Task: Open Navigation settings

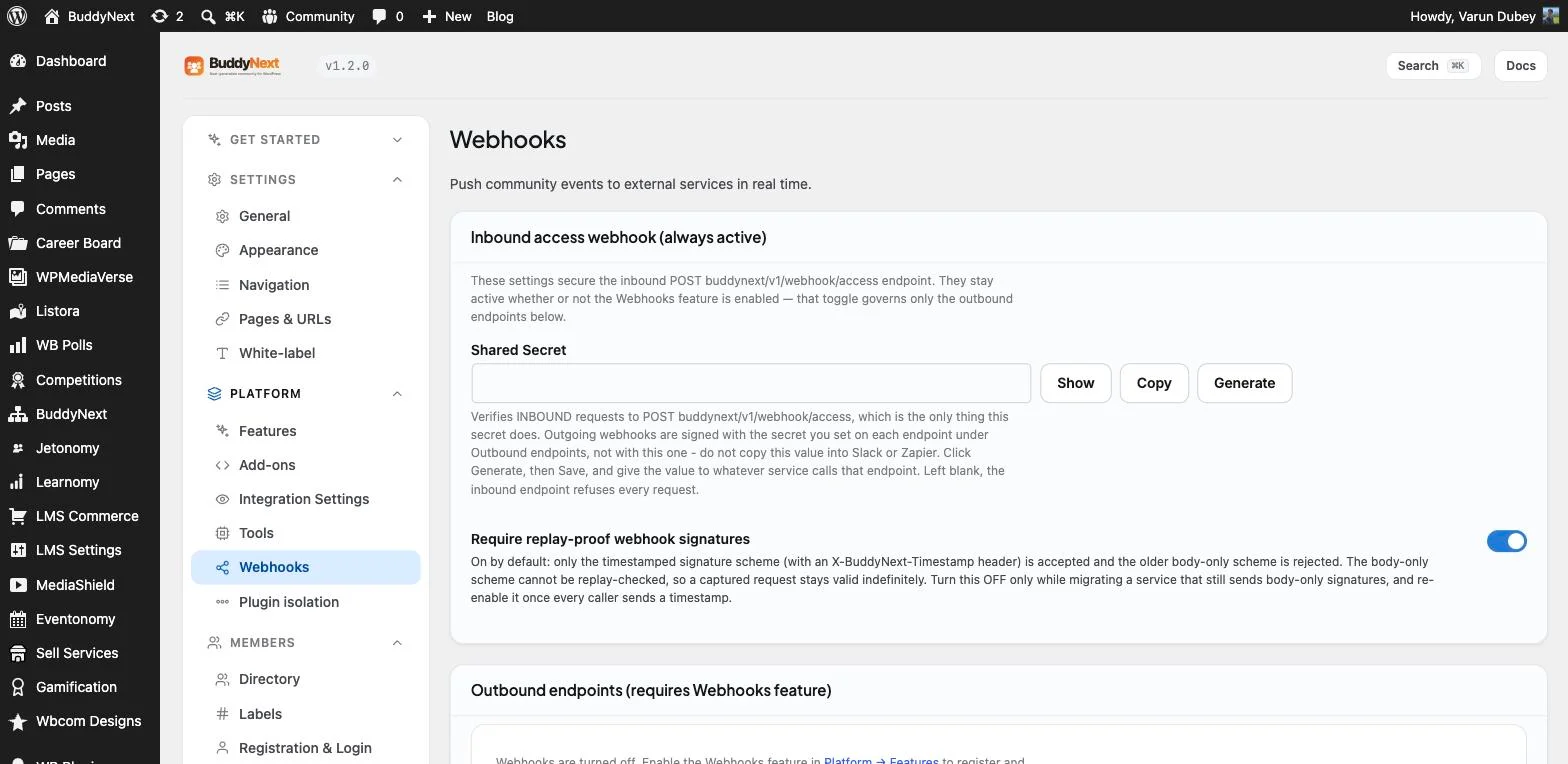Action: [x=305, y=285]
